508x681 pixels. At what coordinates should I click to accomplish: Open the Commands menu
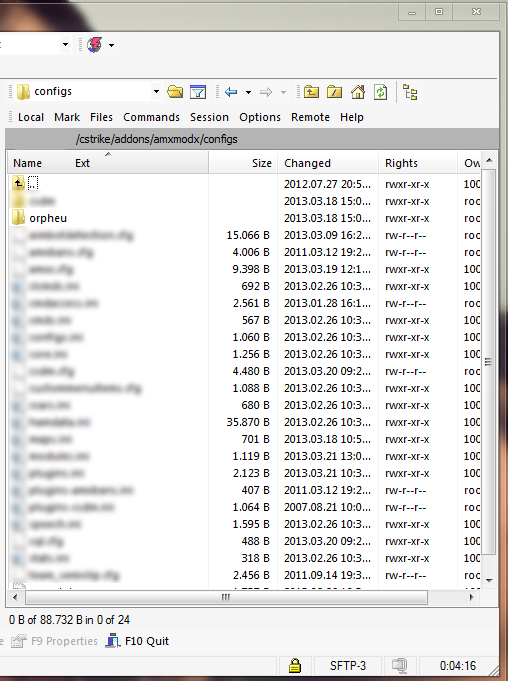152,117
